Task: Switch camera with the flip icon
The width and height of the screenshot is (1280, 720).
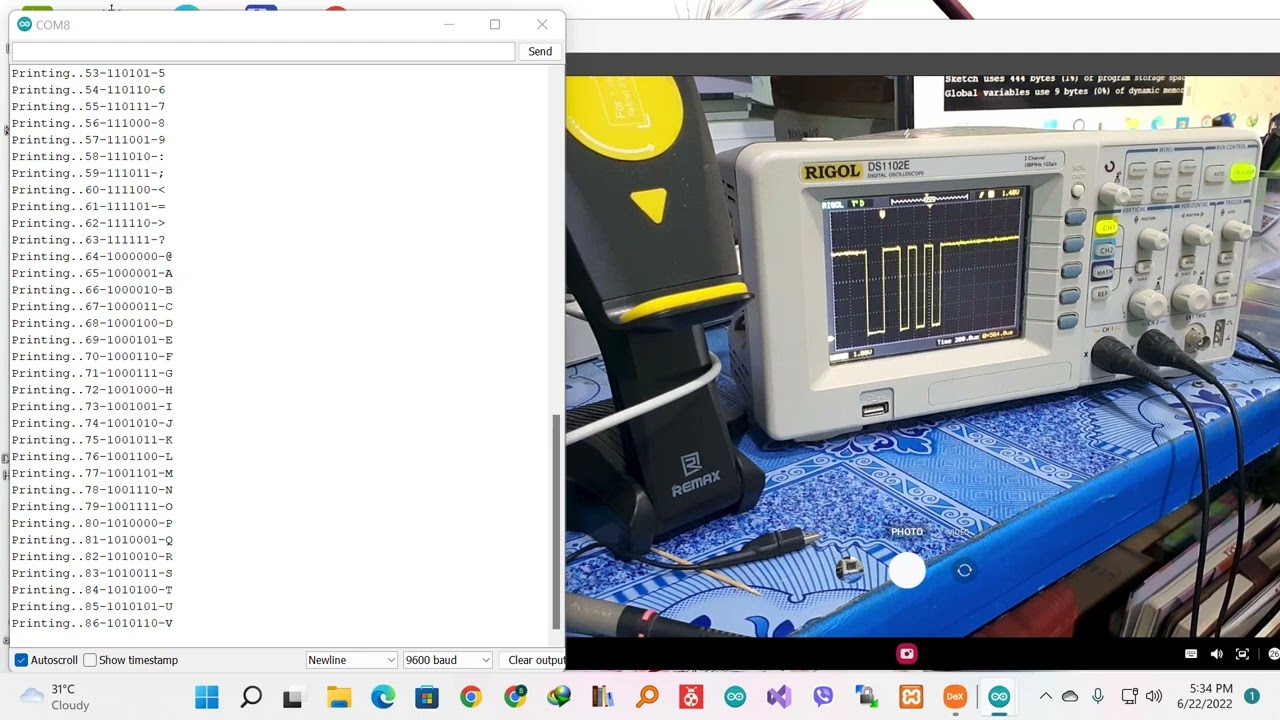Action: coord(964,570)
